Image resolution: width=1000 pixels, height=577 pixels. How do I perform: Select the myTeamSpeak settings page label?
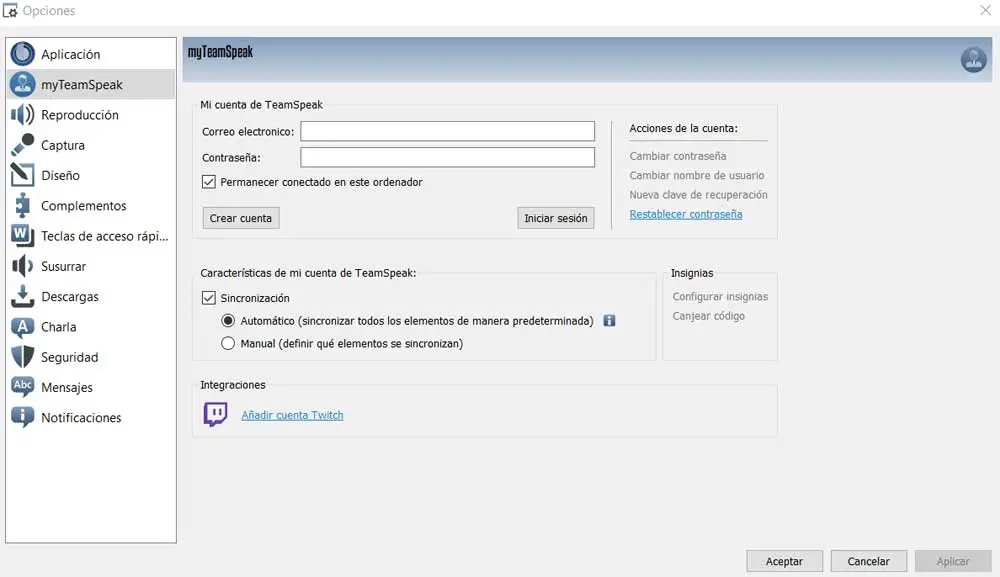tap(82, 84)
